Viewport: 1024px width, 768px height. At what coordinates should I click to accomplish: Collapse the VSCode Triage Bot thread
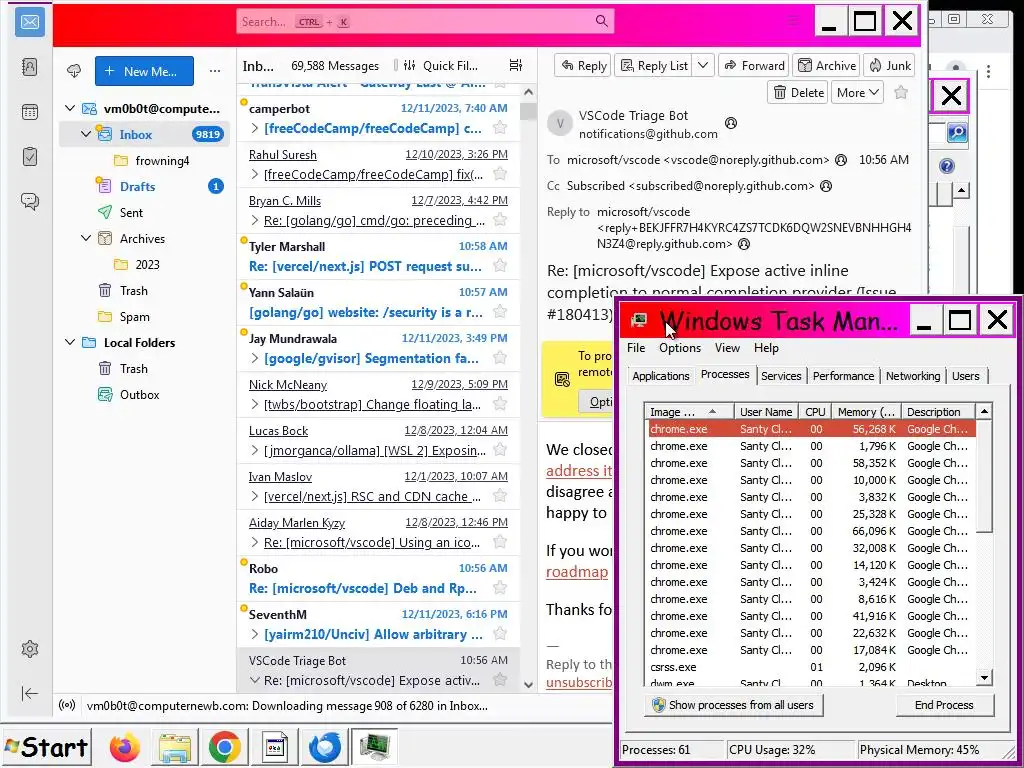click(x=255, y=680)
